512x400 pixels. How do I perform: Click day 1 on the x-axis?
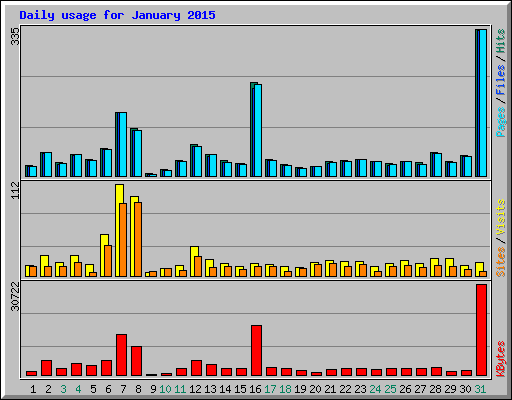(33, 389)
